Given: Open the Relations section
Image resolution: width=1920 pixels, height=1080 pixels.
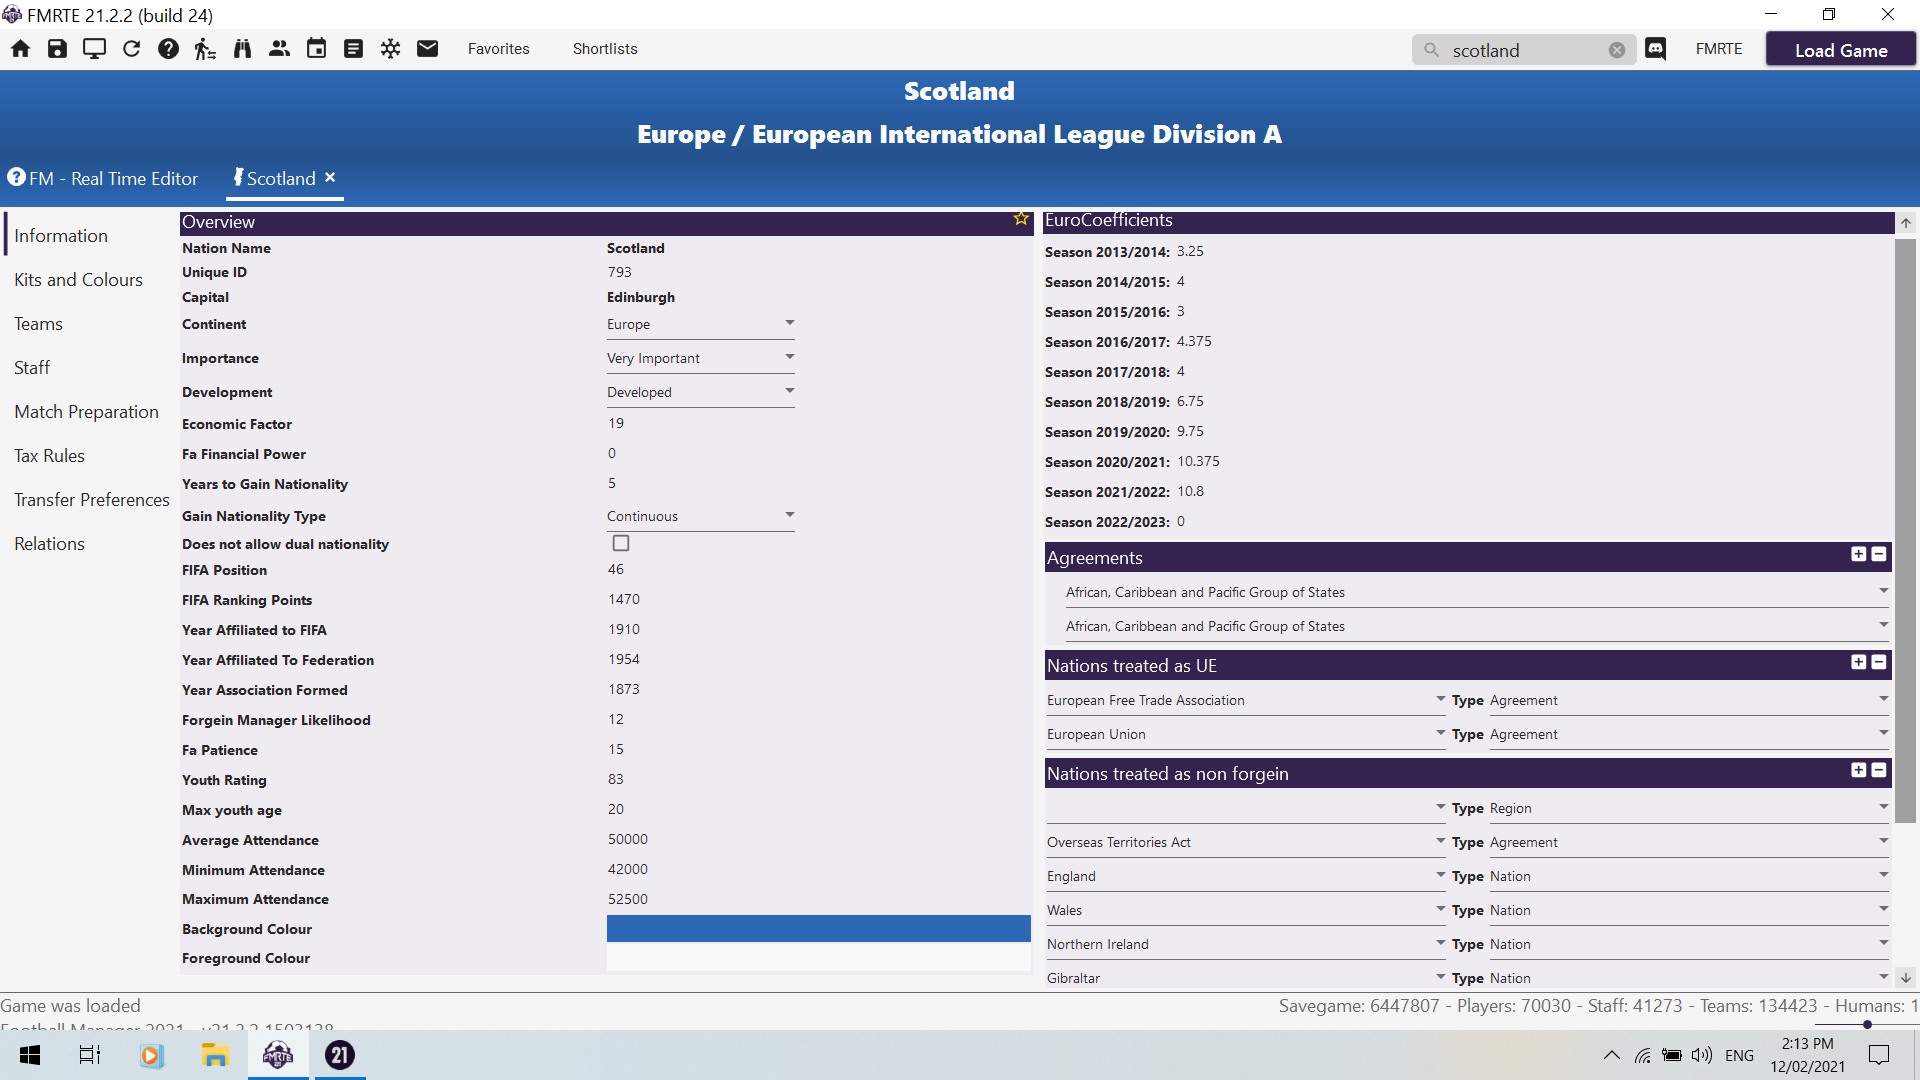Looking at the screenshot, I should [x=49, y=544].
